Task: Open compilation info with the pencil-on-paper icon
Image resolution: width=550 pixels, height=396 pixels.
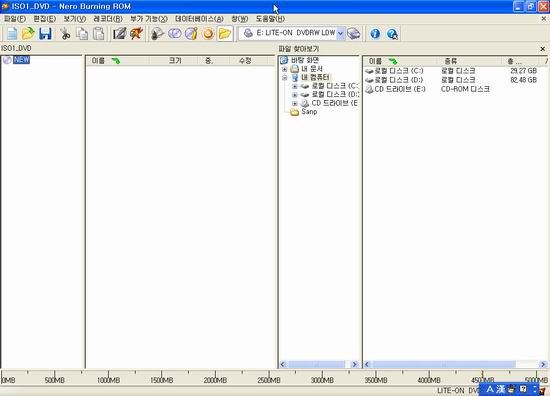Action: tap(119, 34)
